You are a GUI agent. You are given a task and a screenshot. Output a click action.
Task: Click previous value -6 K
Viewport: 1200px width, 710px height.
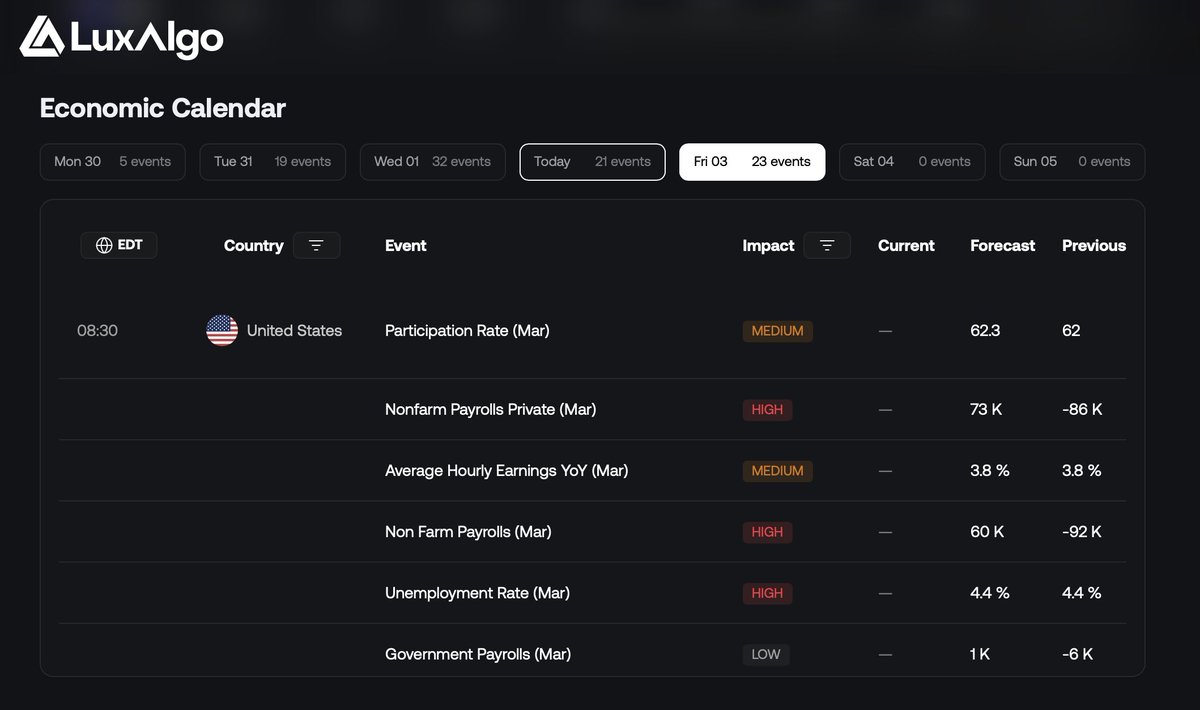(x=1078, y=654)
